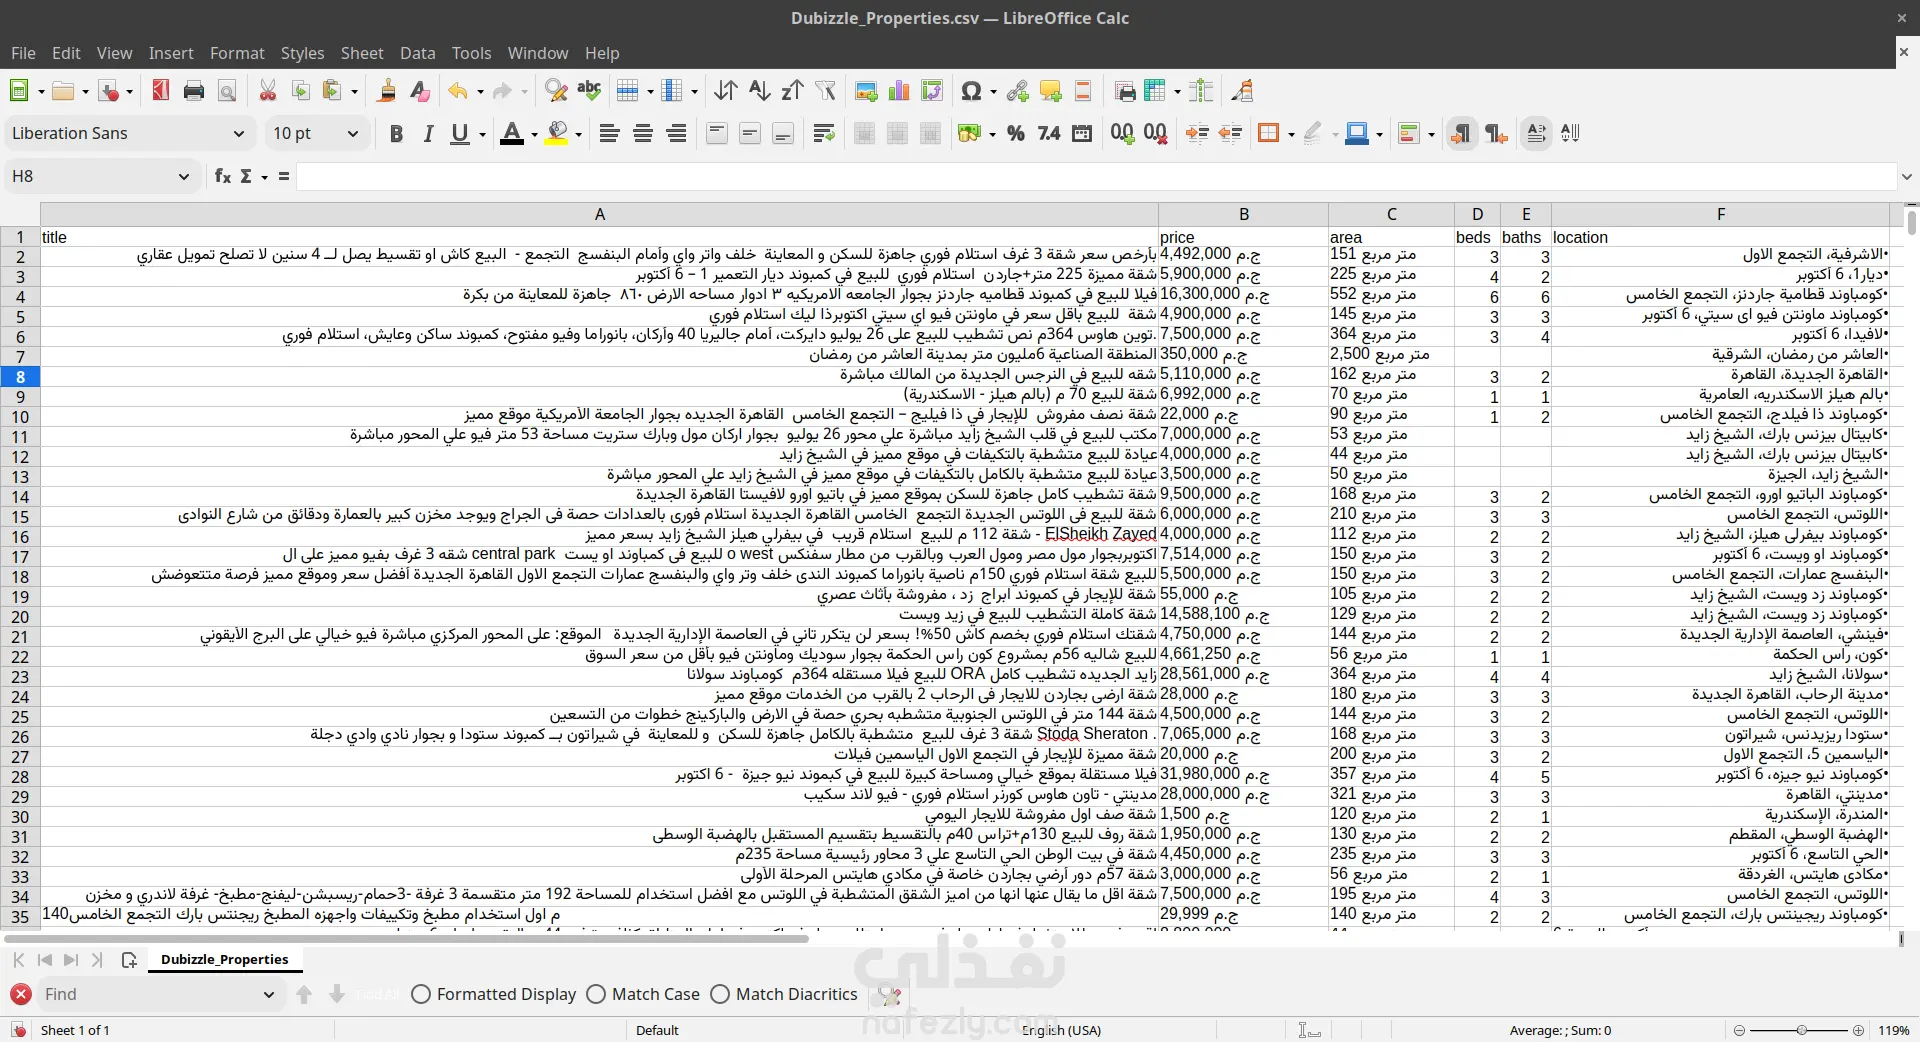The height and width of the screenshot is (1042, 1920).
Task: Save the document with the Save icon
Action: pyautogui.click(x=108, y=91)
